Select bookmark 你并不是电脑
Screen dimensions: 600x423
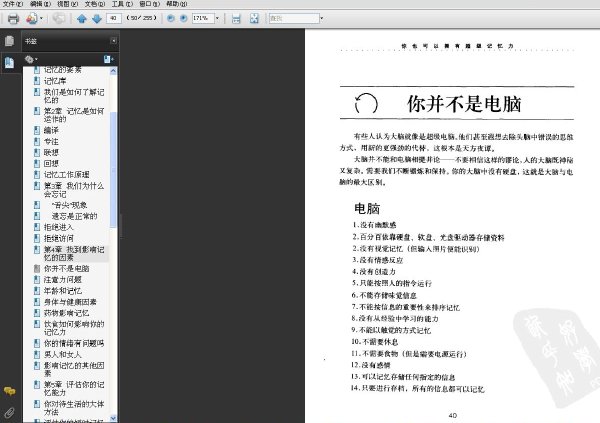[66, 269]
